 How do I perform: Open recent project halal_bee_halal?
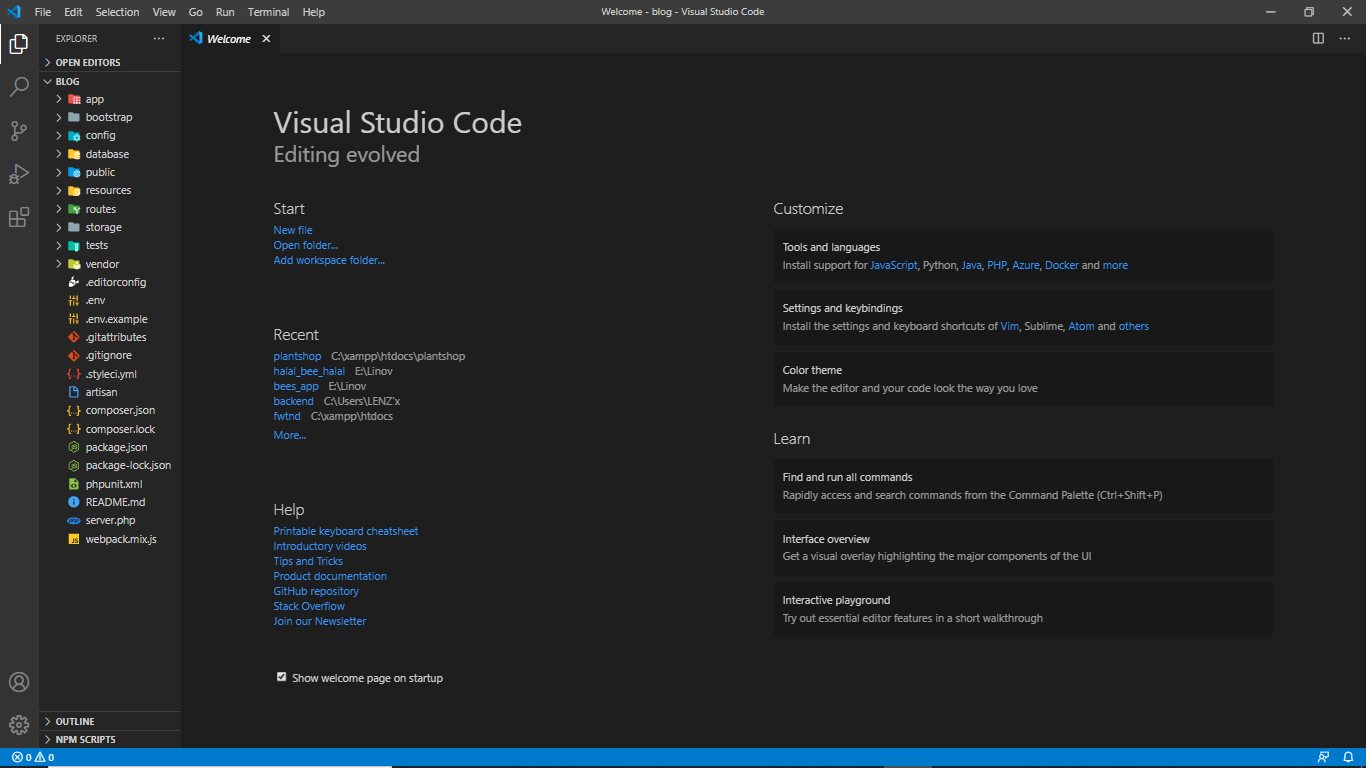[x=310, y=371]
